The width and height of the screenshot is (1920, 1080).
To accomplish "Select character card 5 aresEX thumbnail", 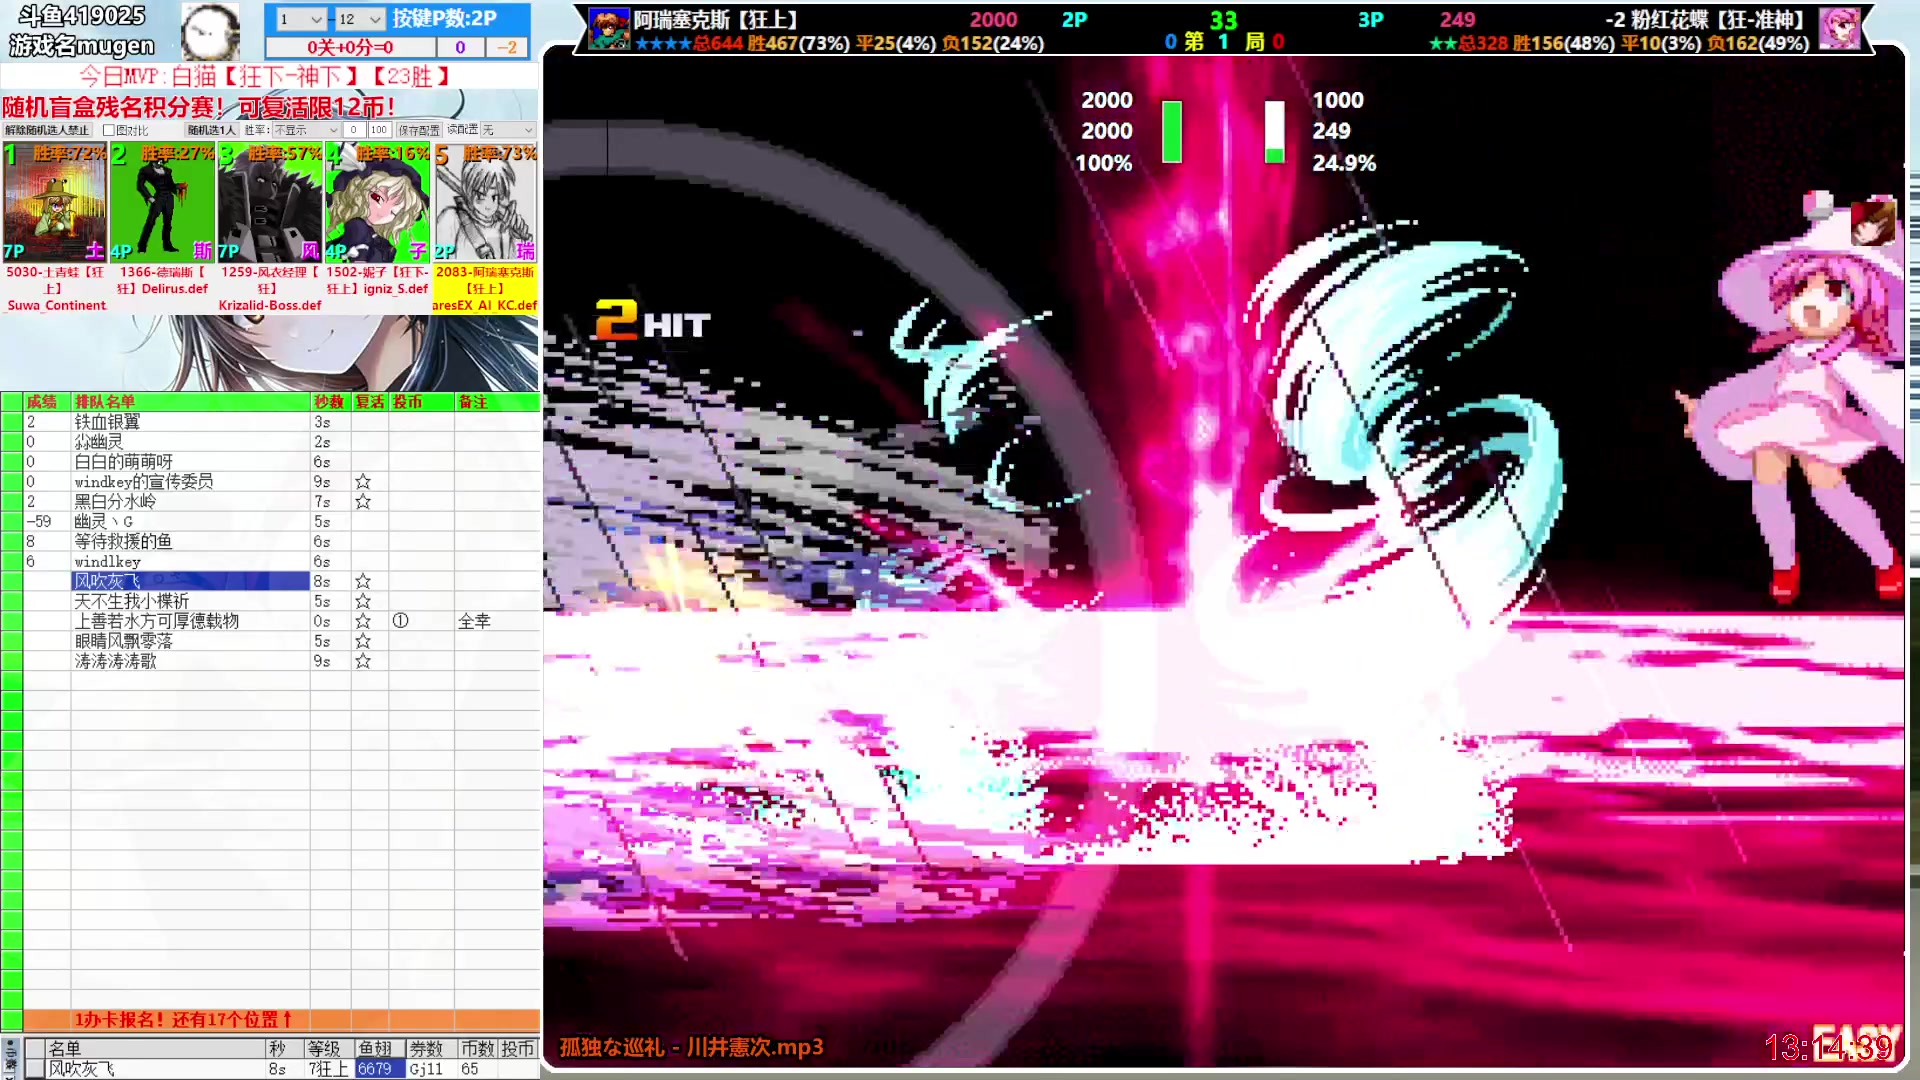I will click(x=486, y=203).
